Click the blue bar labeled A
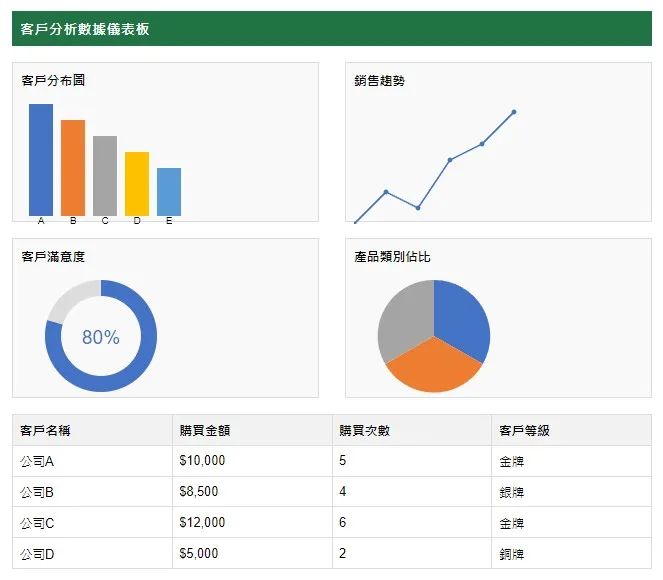The image size is (663, 580). pyautogui.click(x=41, y=160)
